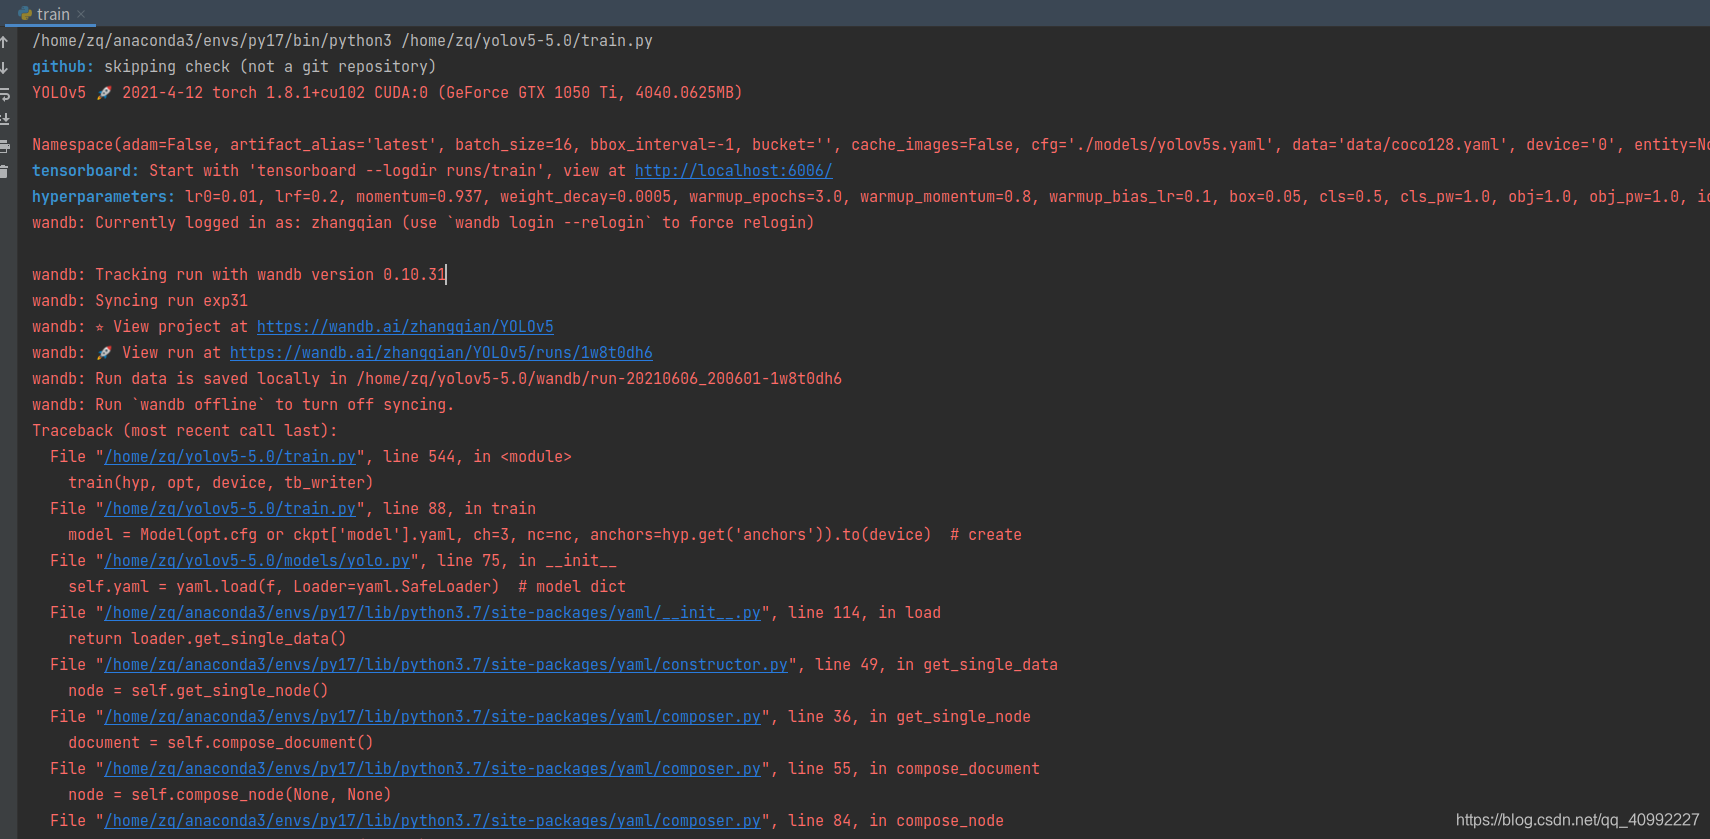Clear the console with the trash icon

pyautogui.click(x=4, y=171)
